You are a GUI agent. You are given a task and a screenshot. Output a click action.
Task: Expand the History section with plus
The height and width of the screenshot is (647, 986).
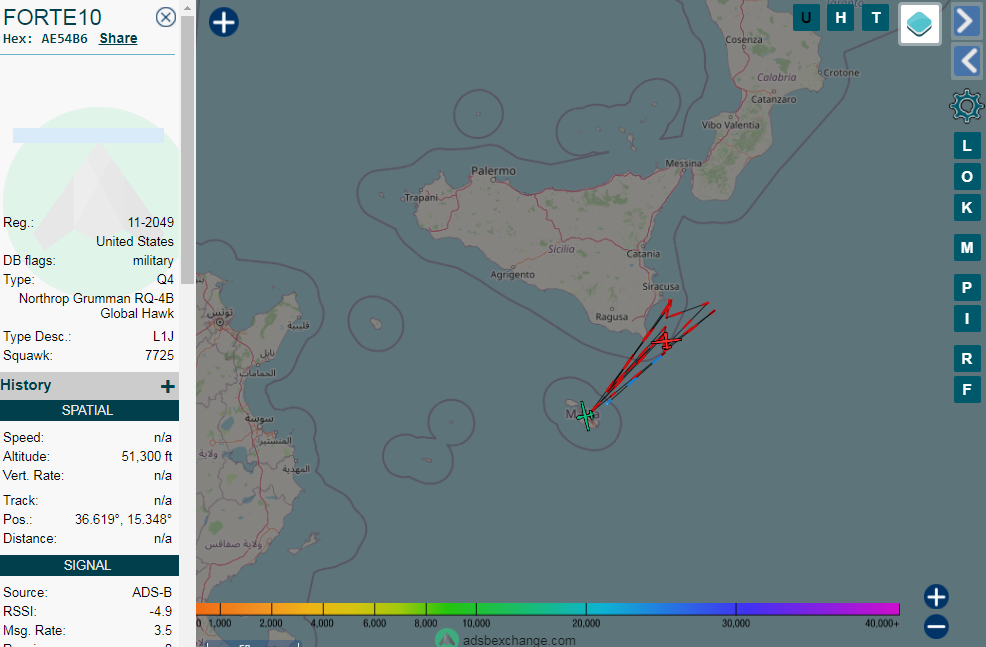click(x=167, y=386)
